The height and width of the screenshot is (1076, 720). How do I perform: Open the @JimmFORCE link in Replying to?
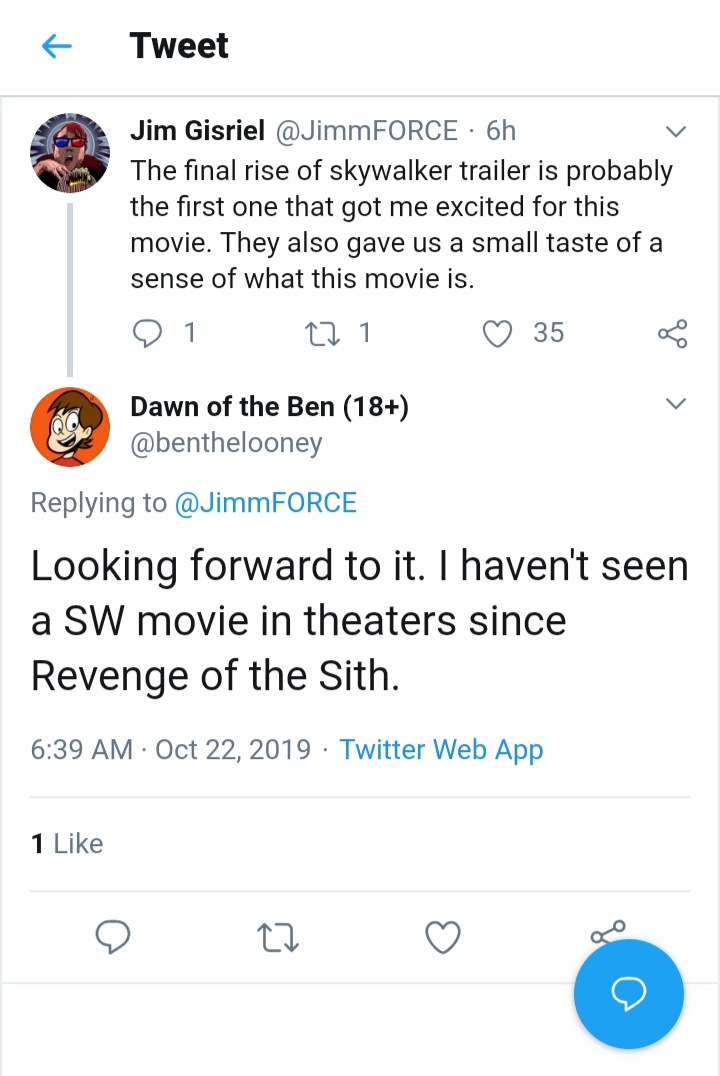pos(266,502)
